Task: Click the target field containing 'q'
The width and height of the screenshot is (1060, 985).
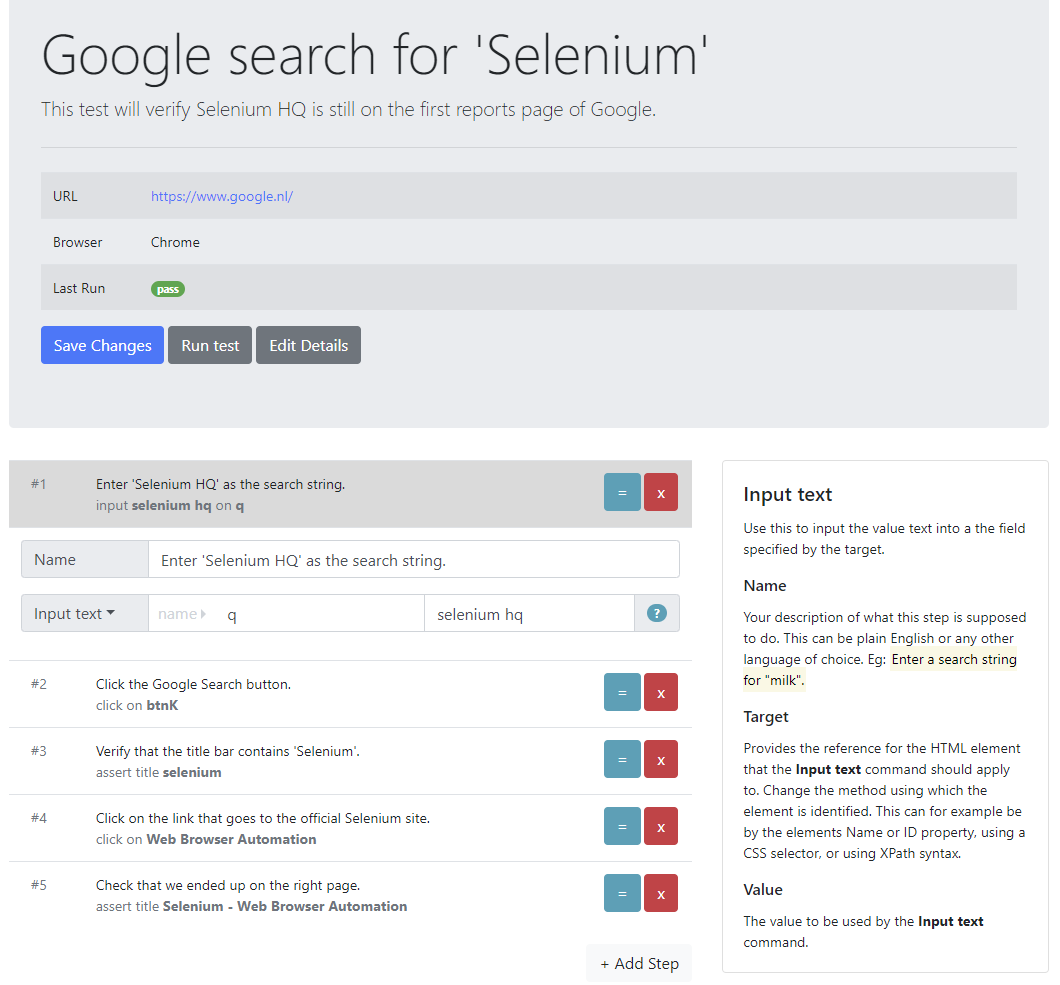Action: pyautogui.click(x=321, y=613)
